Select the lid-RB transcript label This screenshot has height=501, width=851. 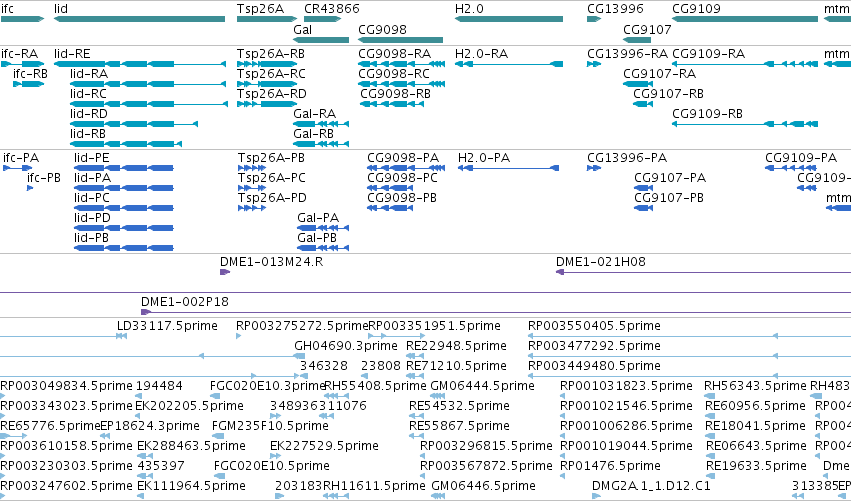87,134
